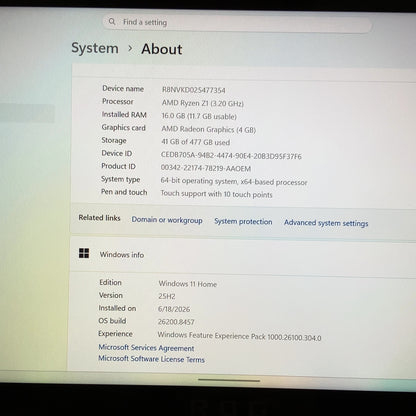The image size is (416, 416).
Task: Click the Windows logo beside Windows info
Action: click(x=84, y=253)
